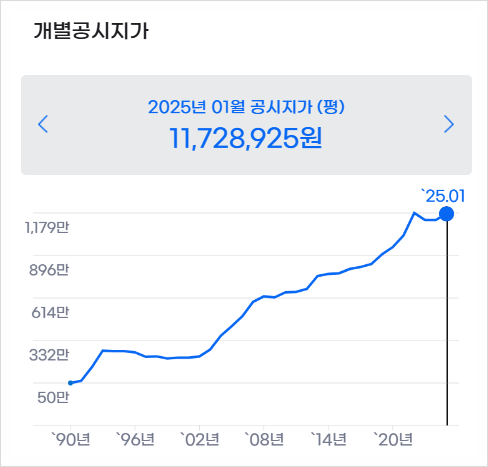Click the 1,179만 y-axis label

pos(47,228)
